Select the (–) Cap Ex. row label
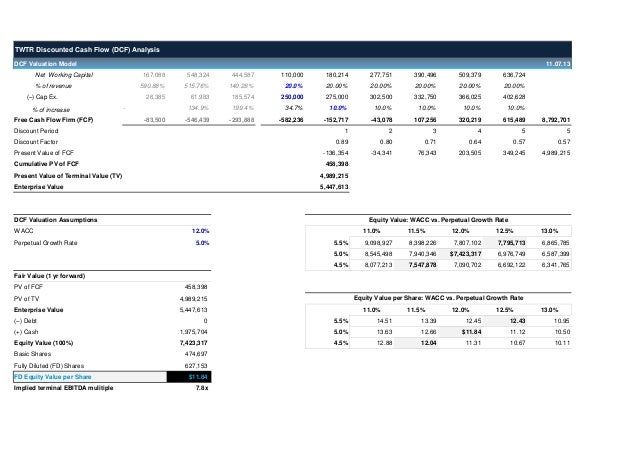Viewport: 638px width, 452px height. click(x=42, y=97)
